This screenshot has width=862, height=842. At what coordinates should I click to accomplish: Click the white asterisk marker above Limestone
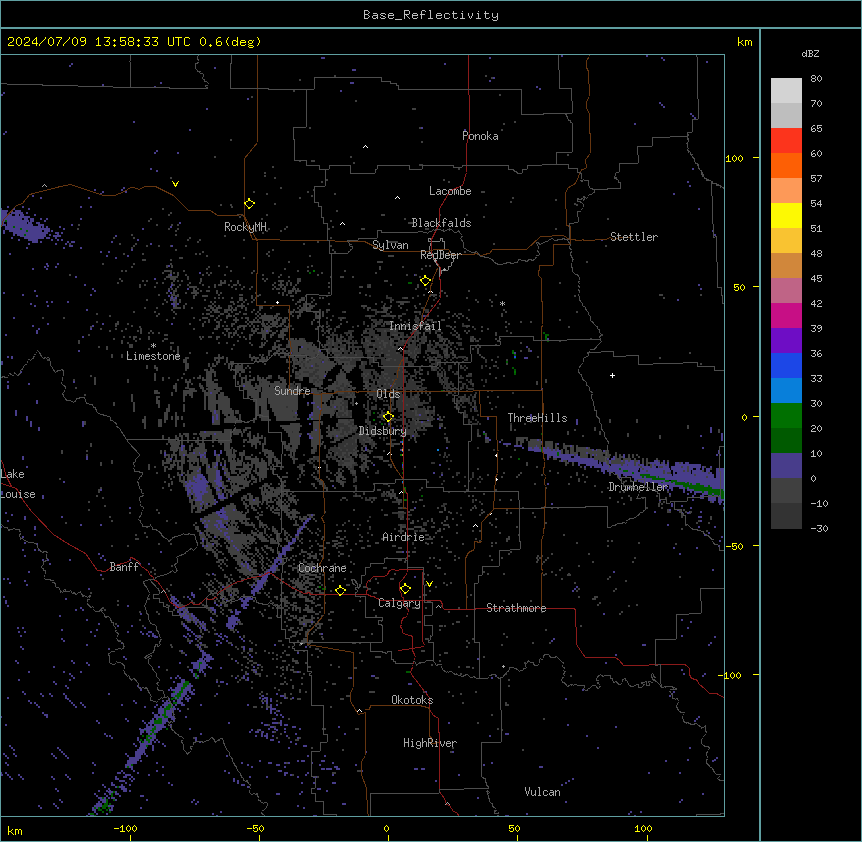coord(153,346)
